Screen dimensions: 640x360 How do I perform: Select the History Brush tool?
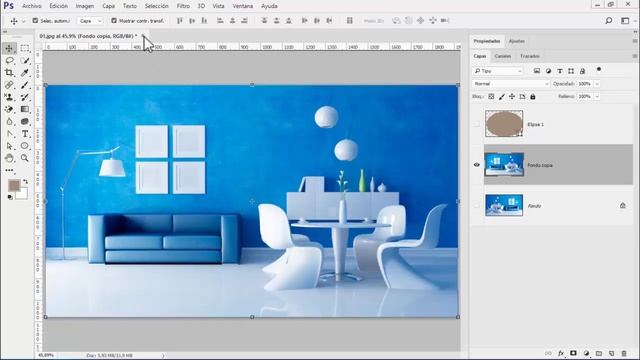click(24, 97)
